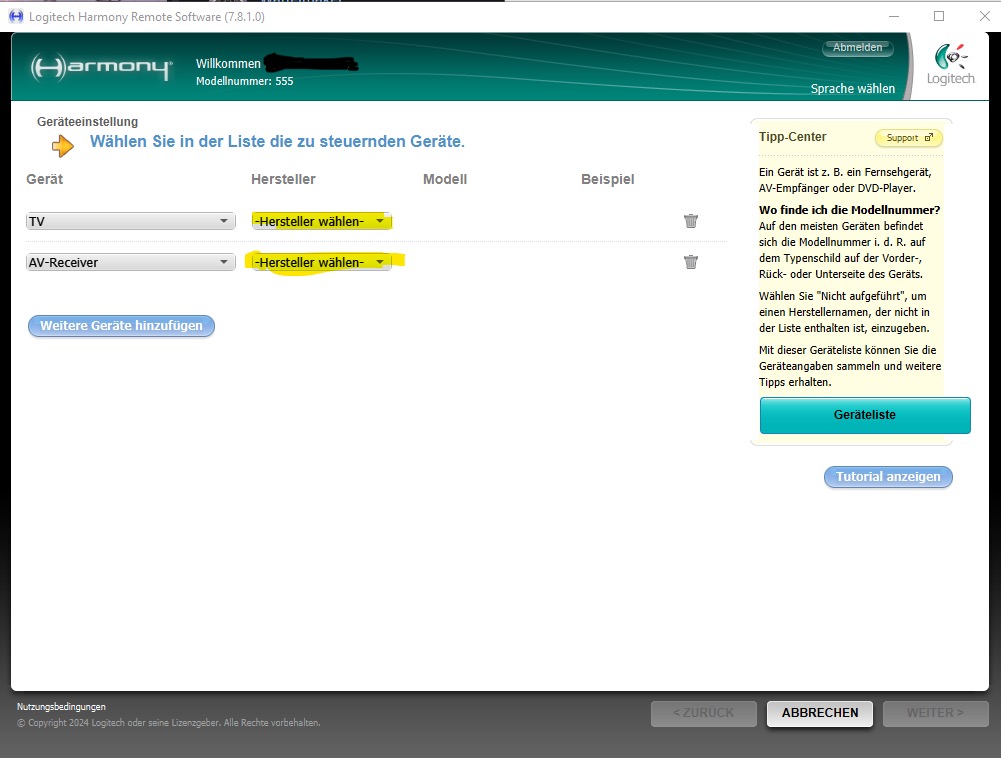Click the Geräteeinstellung heading text

(87, 122)
